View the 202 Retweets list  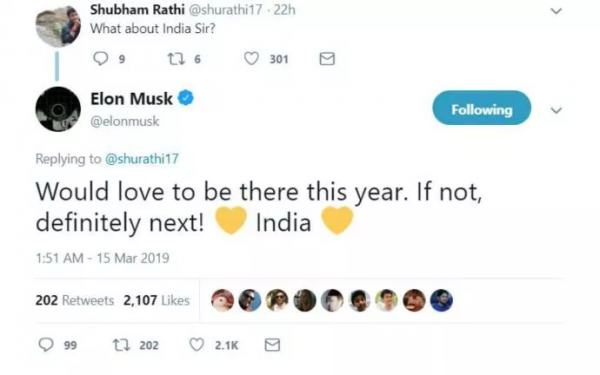[x=75, y=300]
